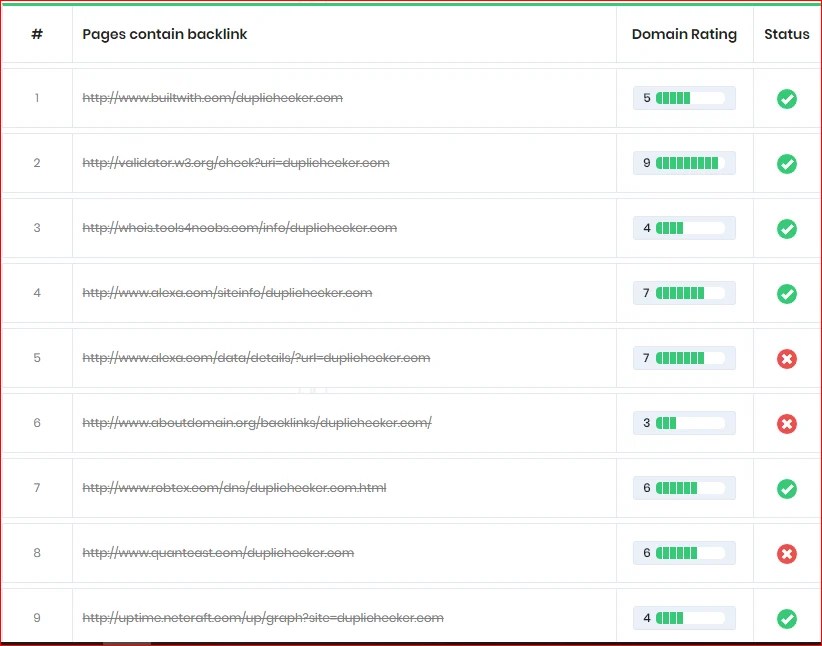Screen dimensions: 822x646
Task: Open the uptime.netcraft.com graph link
Action: click(x=263, y=618)
